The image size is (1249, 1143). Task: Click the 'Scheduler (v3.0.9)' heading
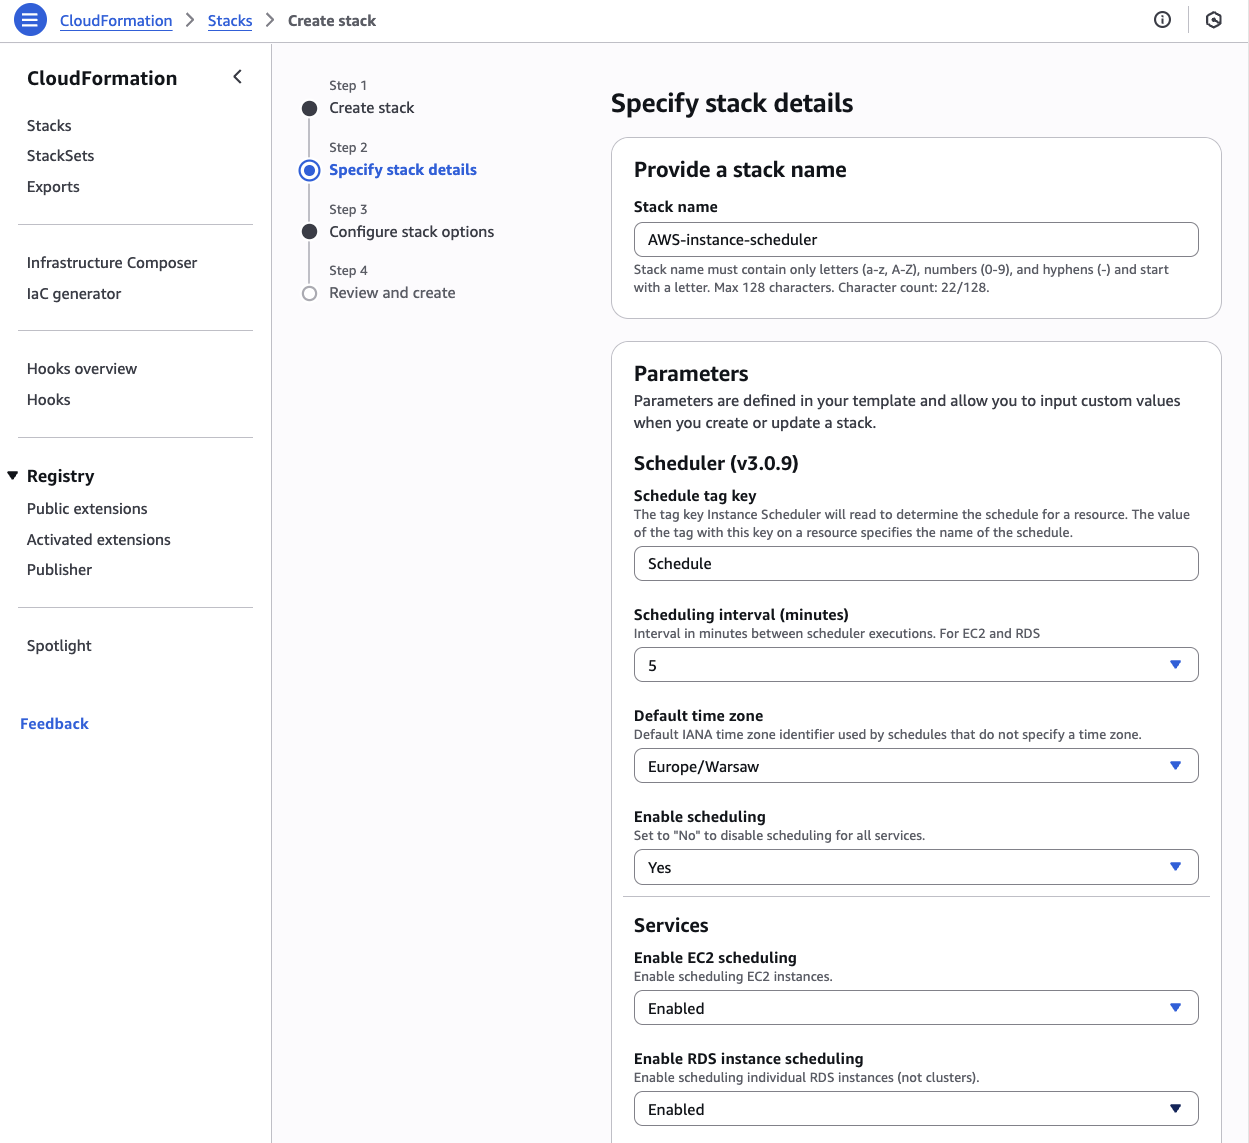click(716, 463)
